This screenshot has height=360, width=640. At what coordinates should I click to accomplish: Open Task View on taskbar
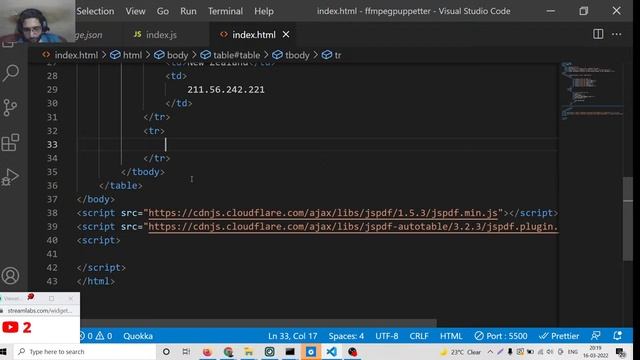pyautogui.click(x=186, y=352)
